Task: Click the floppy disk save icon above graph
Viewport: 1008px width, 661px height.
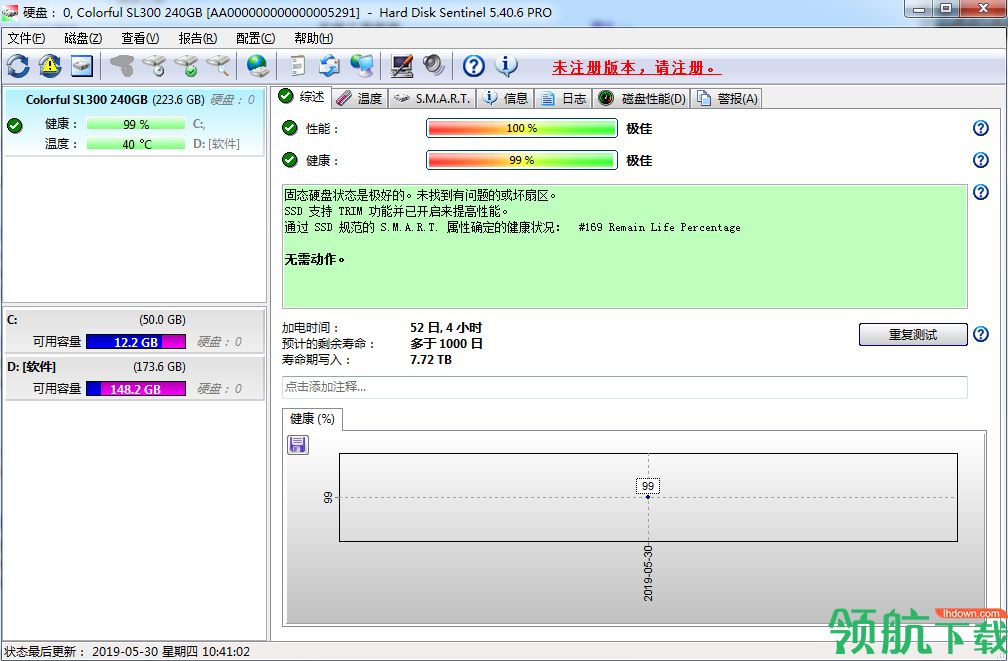Action: click(298, 444)
